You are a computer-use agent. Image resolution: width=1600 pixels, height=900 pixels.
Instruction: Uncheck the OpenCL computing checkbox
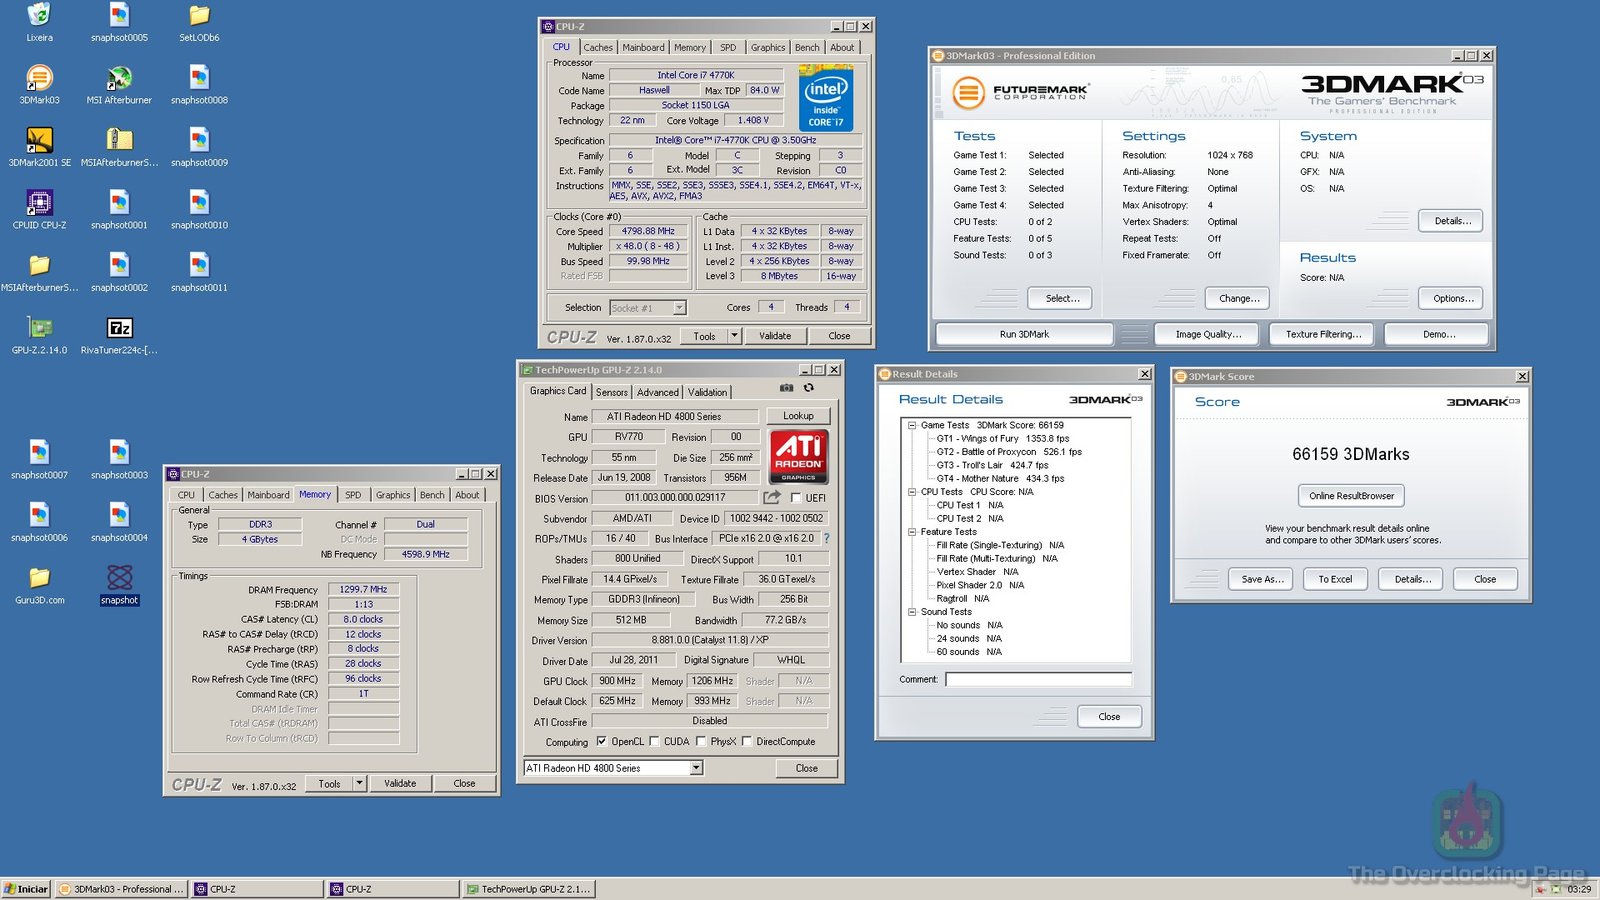[601, 742]
